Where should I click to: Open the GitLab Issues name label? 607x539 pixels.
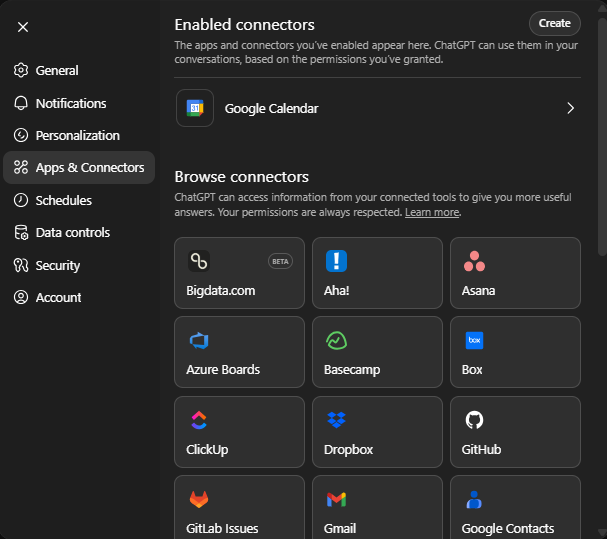coord(222,529)
